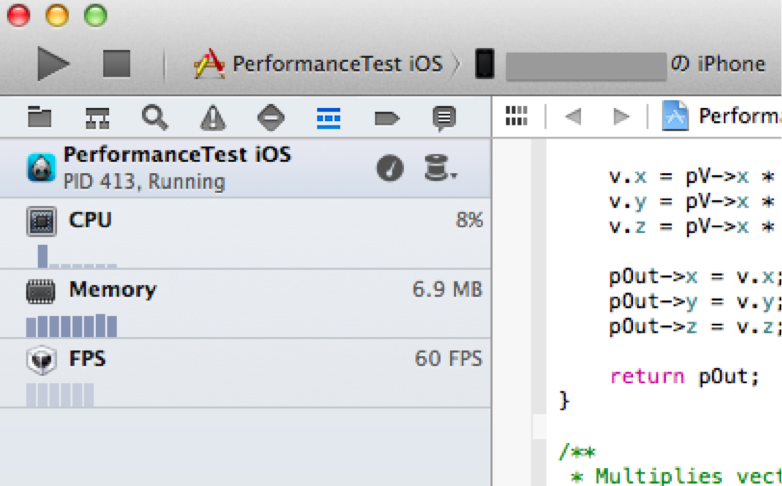Image resolution: width=782 pixels, height=486 pixels.
Task: Click the Xcode project icon in scheme selector
Action: click(209, 64)
